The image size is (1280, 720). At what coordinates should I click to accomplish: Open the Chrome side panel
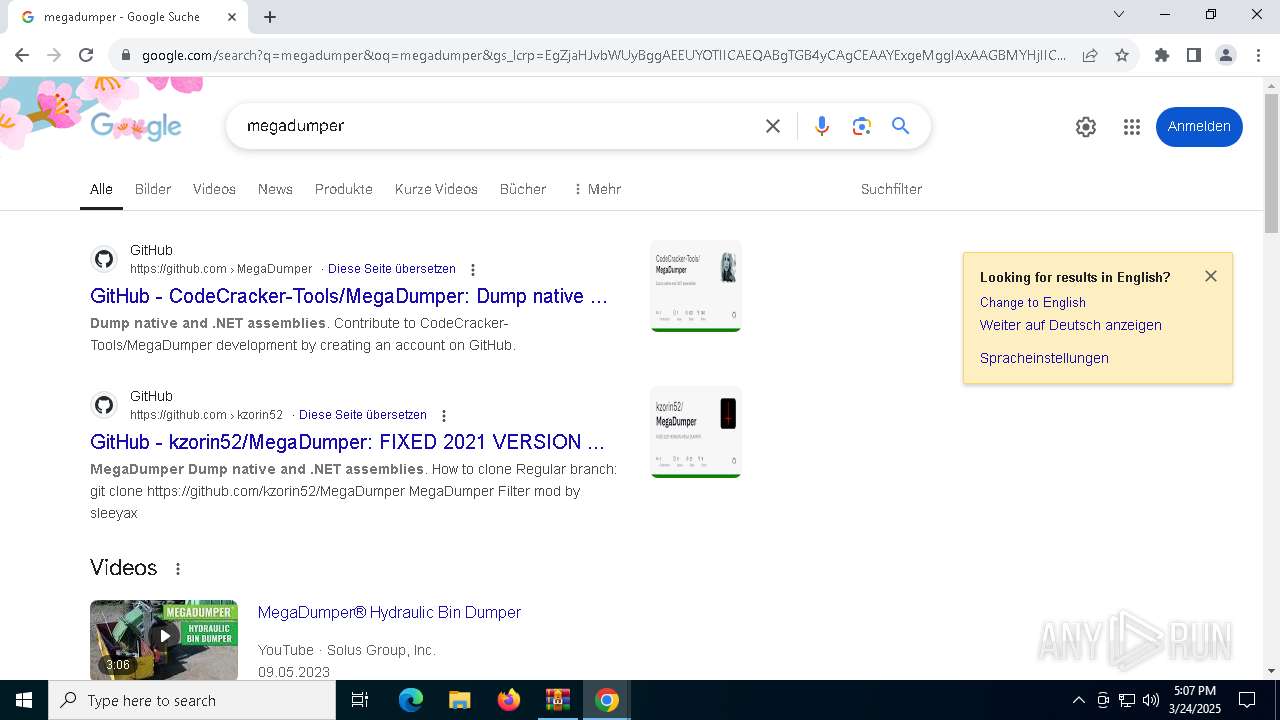pos(1194,55)
